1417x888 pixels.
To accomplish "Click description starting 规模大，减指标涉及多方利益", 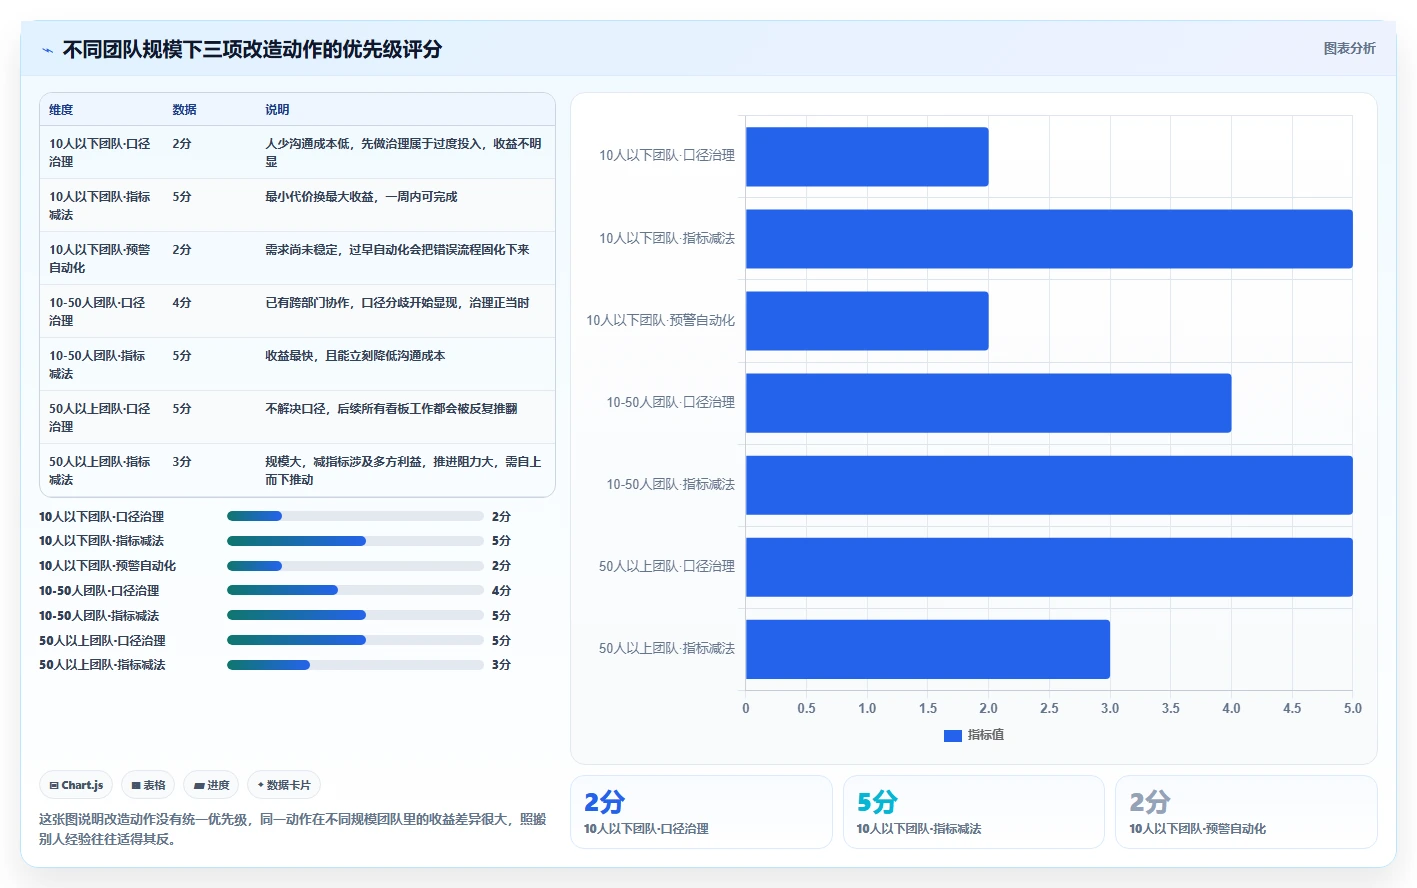I will click(x=403, y=470).
